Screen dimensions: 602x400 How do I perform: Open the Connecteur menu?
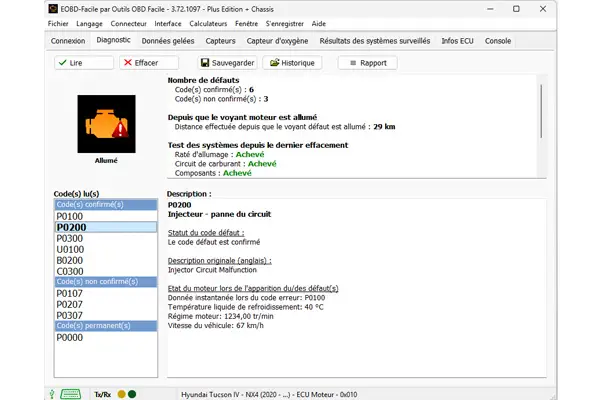coord(129,24)
